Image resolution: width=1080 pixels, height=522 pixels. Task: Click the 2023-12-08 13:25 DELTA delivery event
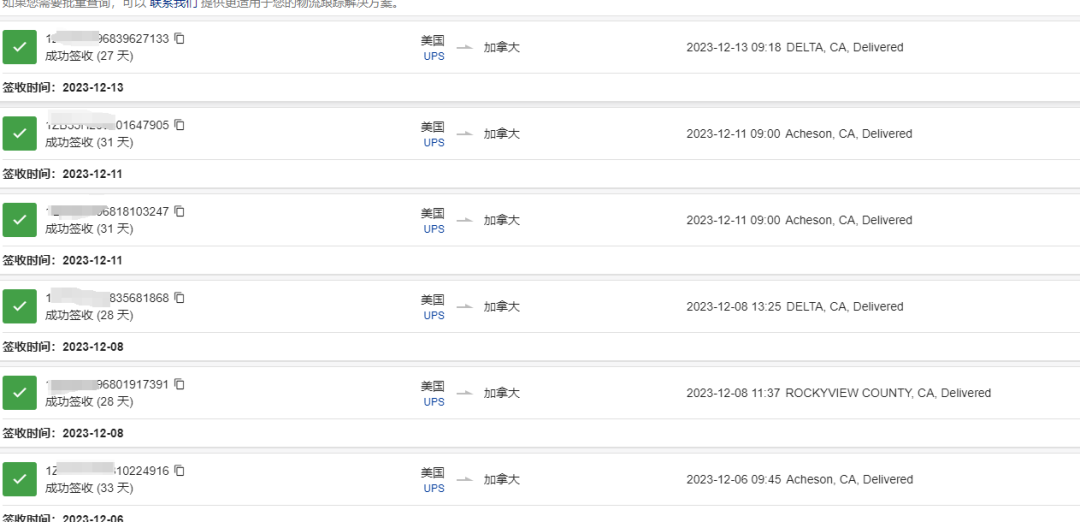tap(794, 306)
